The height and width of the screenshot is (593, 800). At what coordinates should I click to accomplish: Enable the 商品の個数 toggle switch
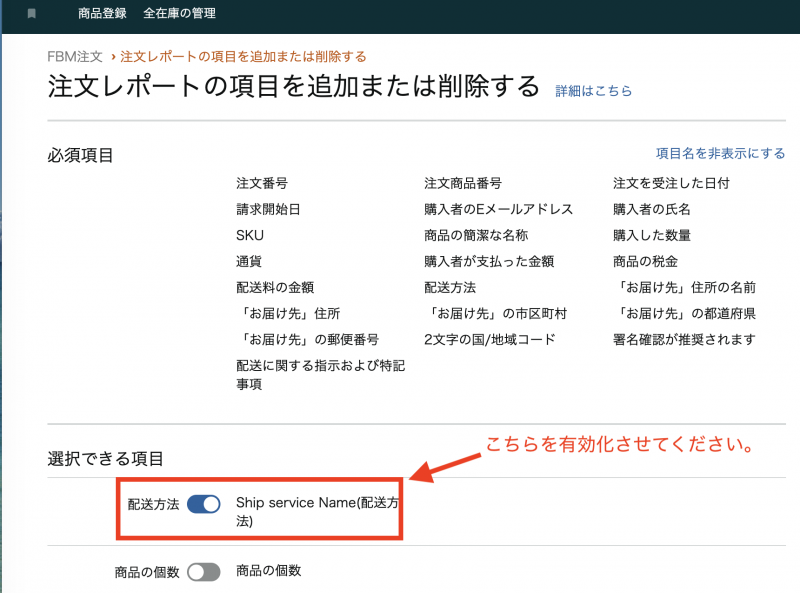203,572
